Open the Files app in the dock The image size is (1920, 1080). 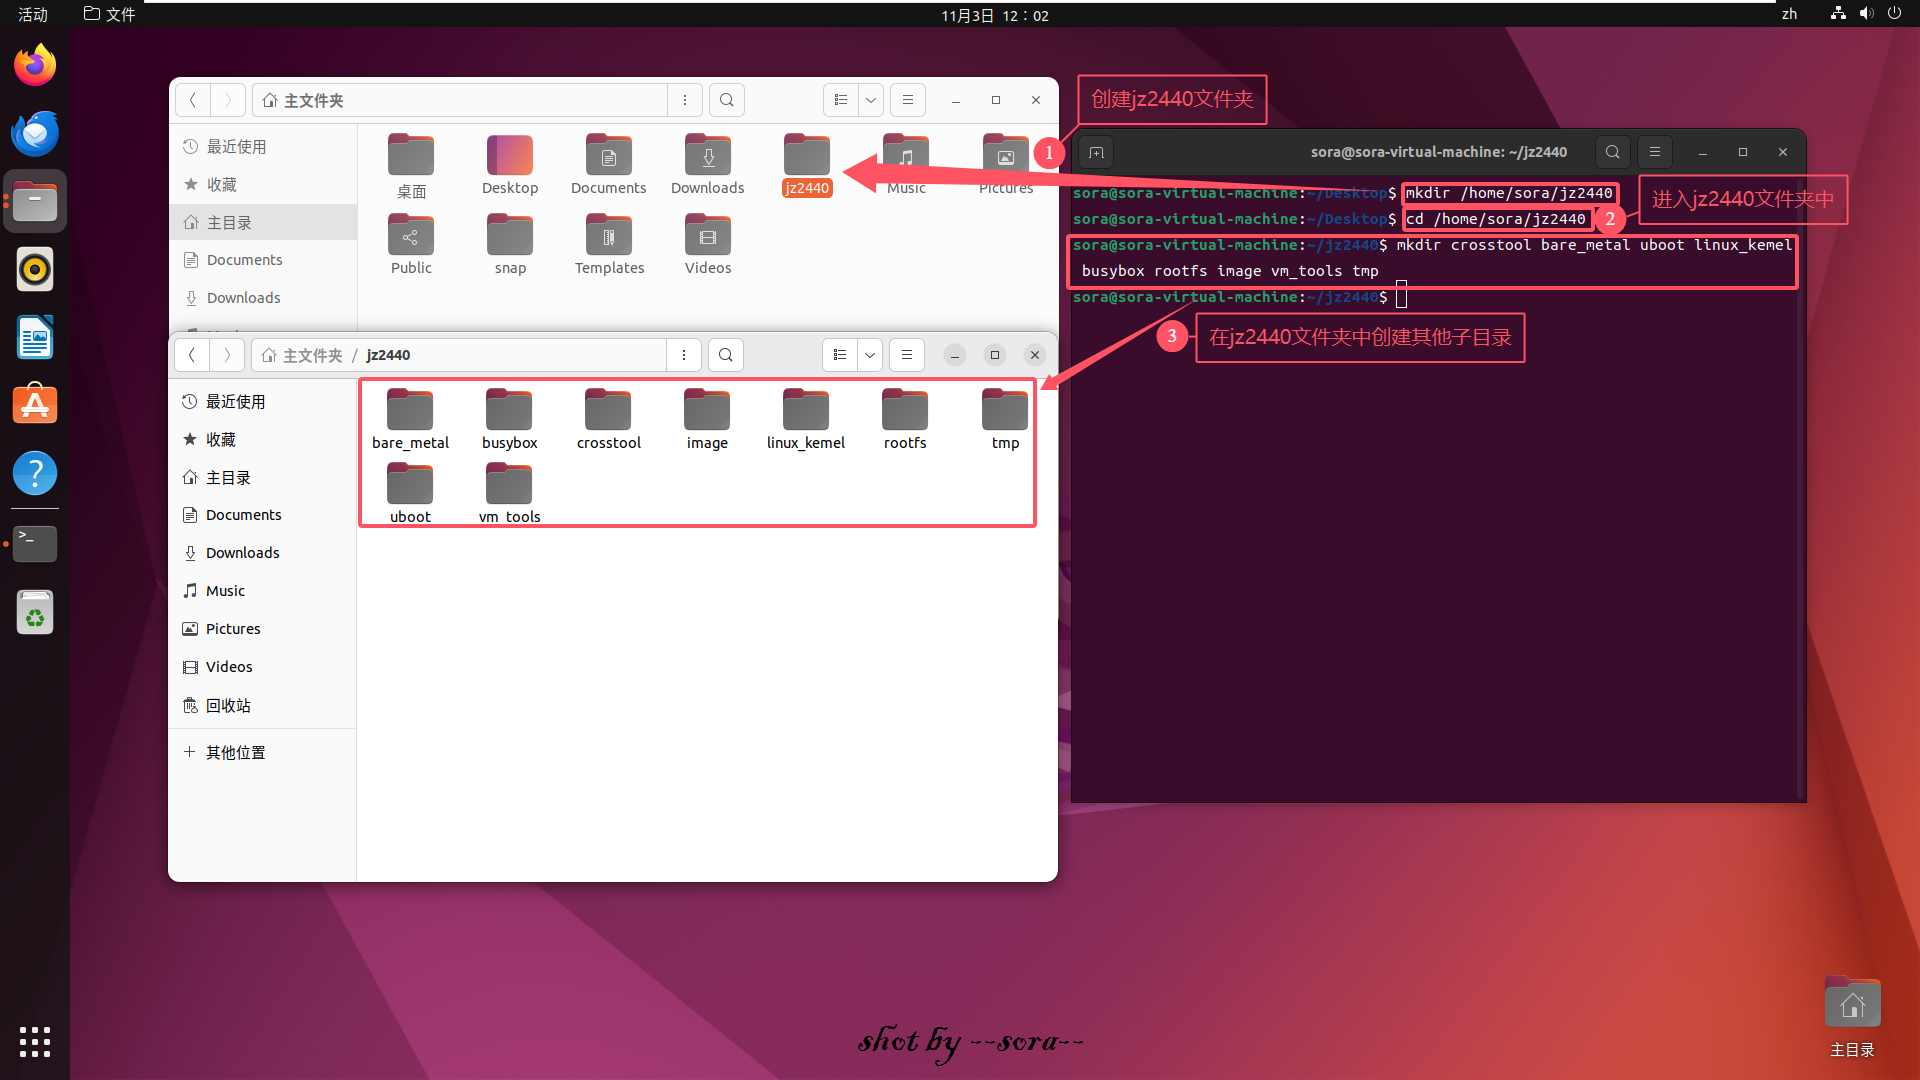pyautogui.click(x=35, y=202)
